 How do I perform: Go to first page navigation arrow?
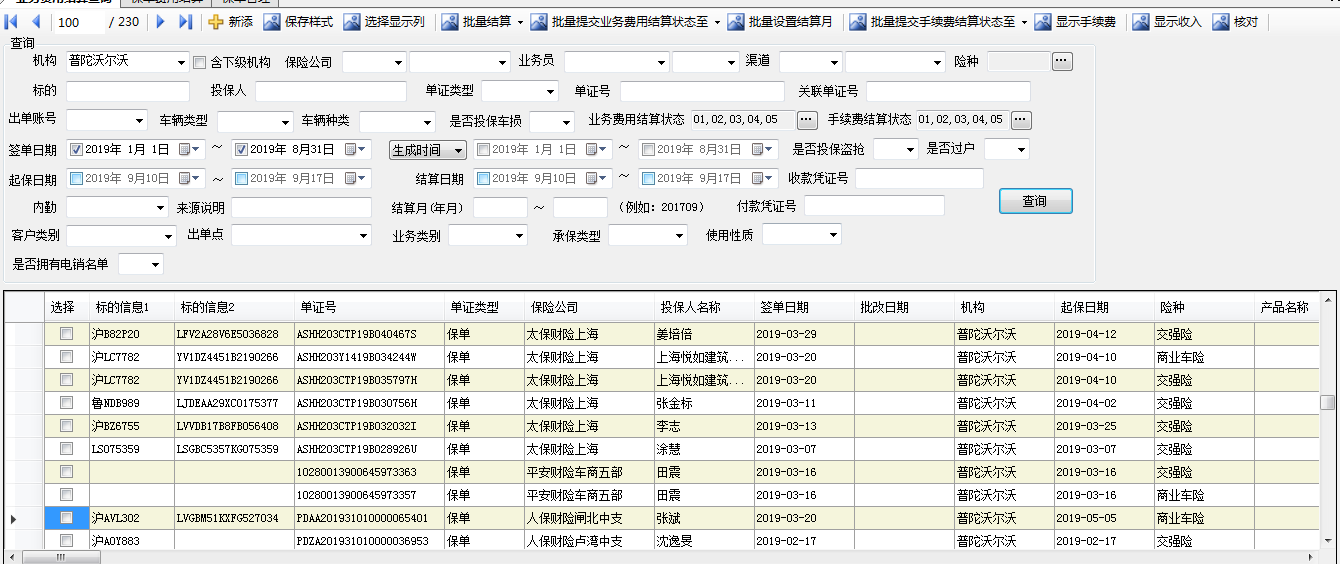[13, 22]
